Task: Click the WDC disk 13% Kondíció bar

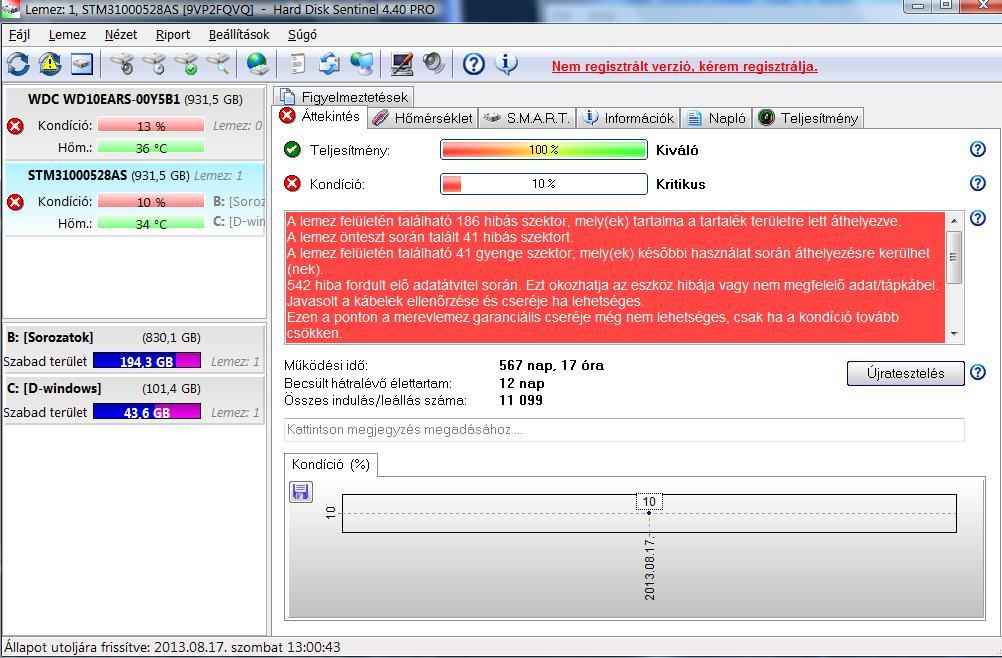Action: pyautogui.click(x=151, y=126)
